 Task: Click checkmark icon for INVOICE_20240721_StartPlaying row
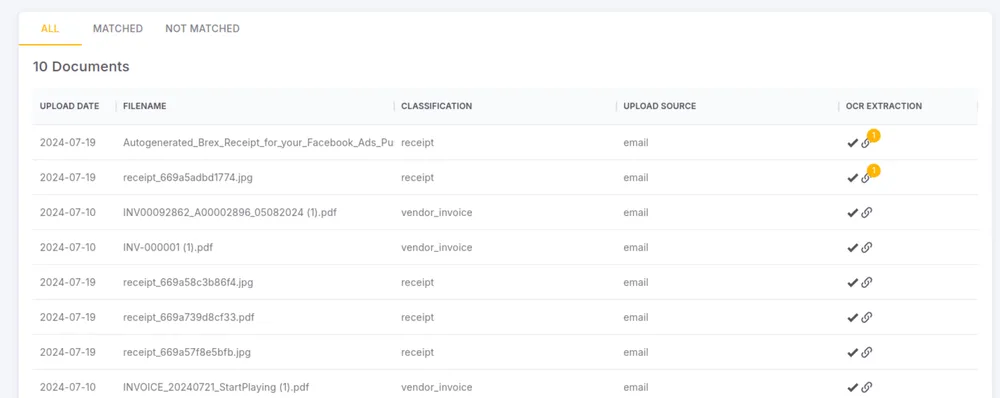852,387
